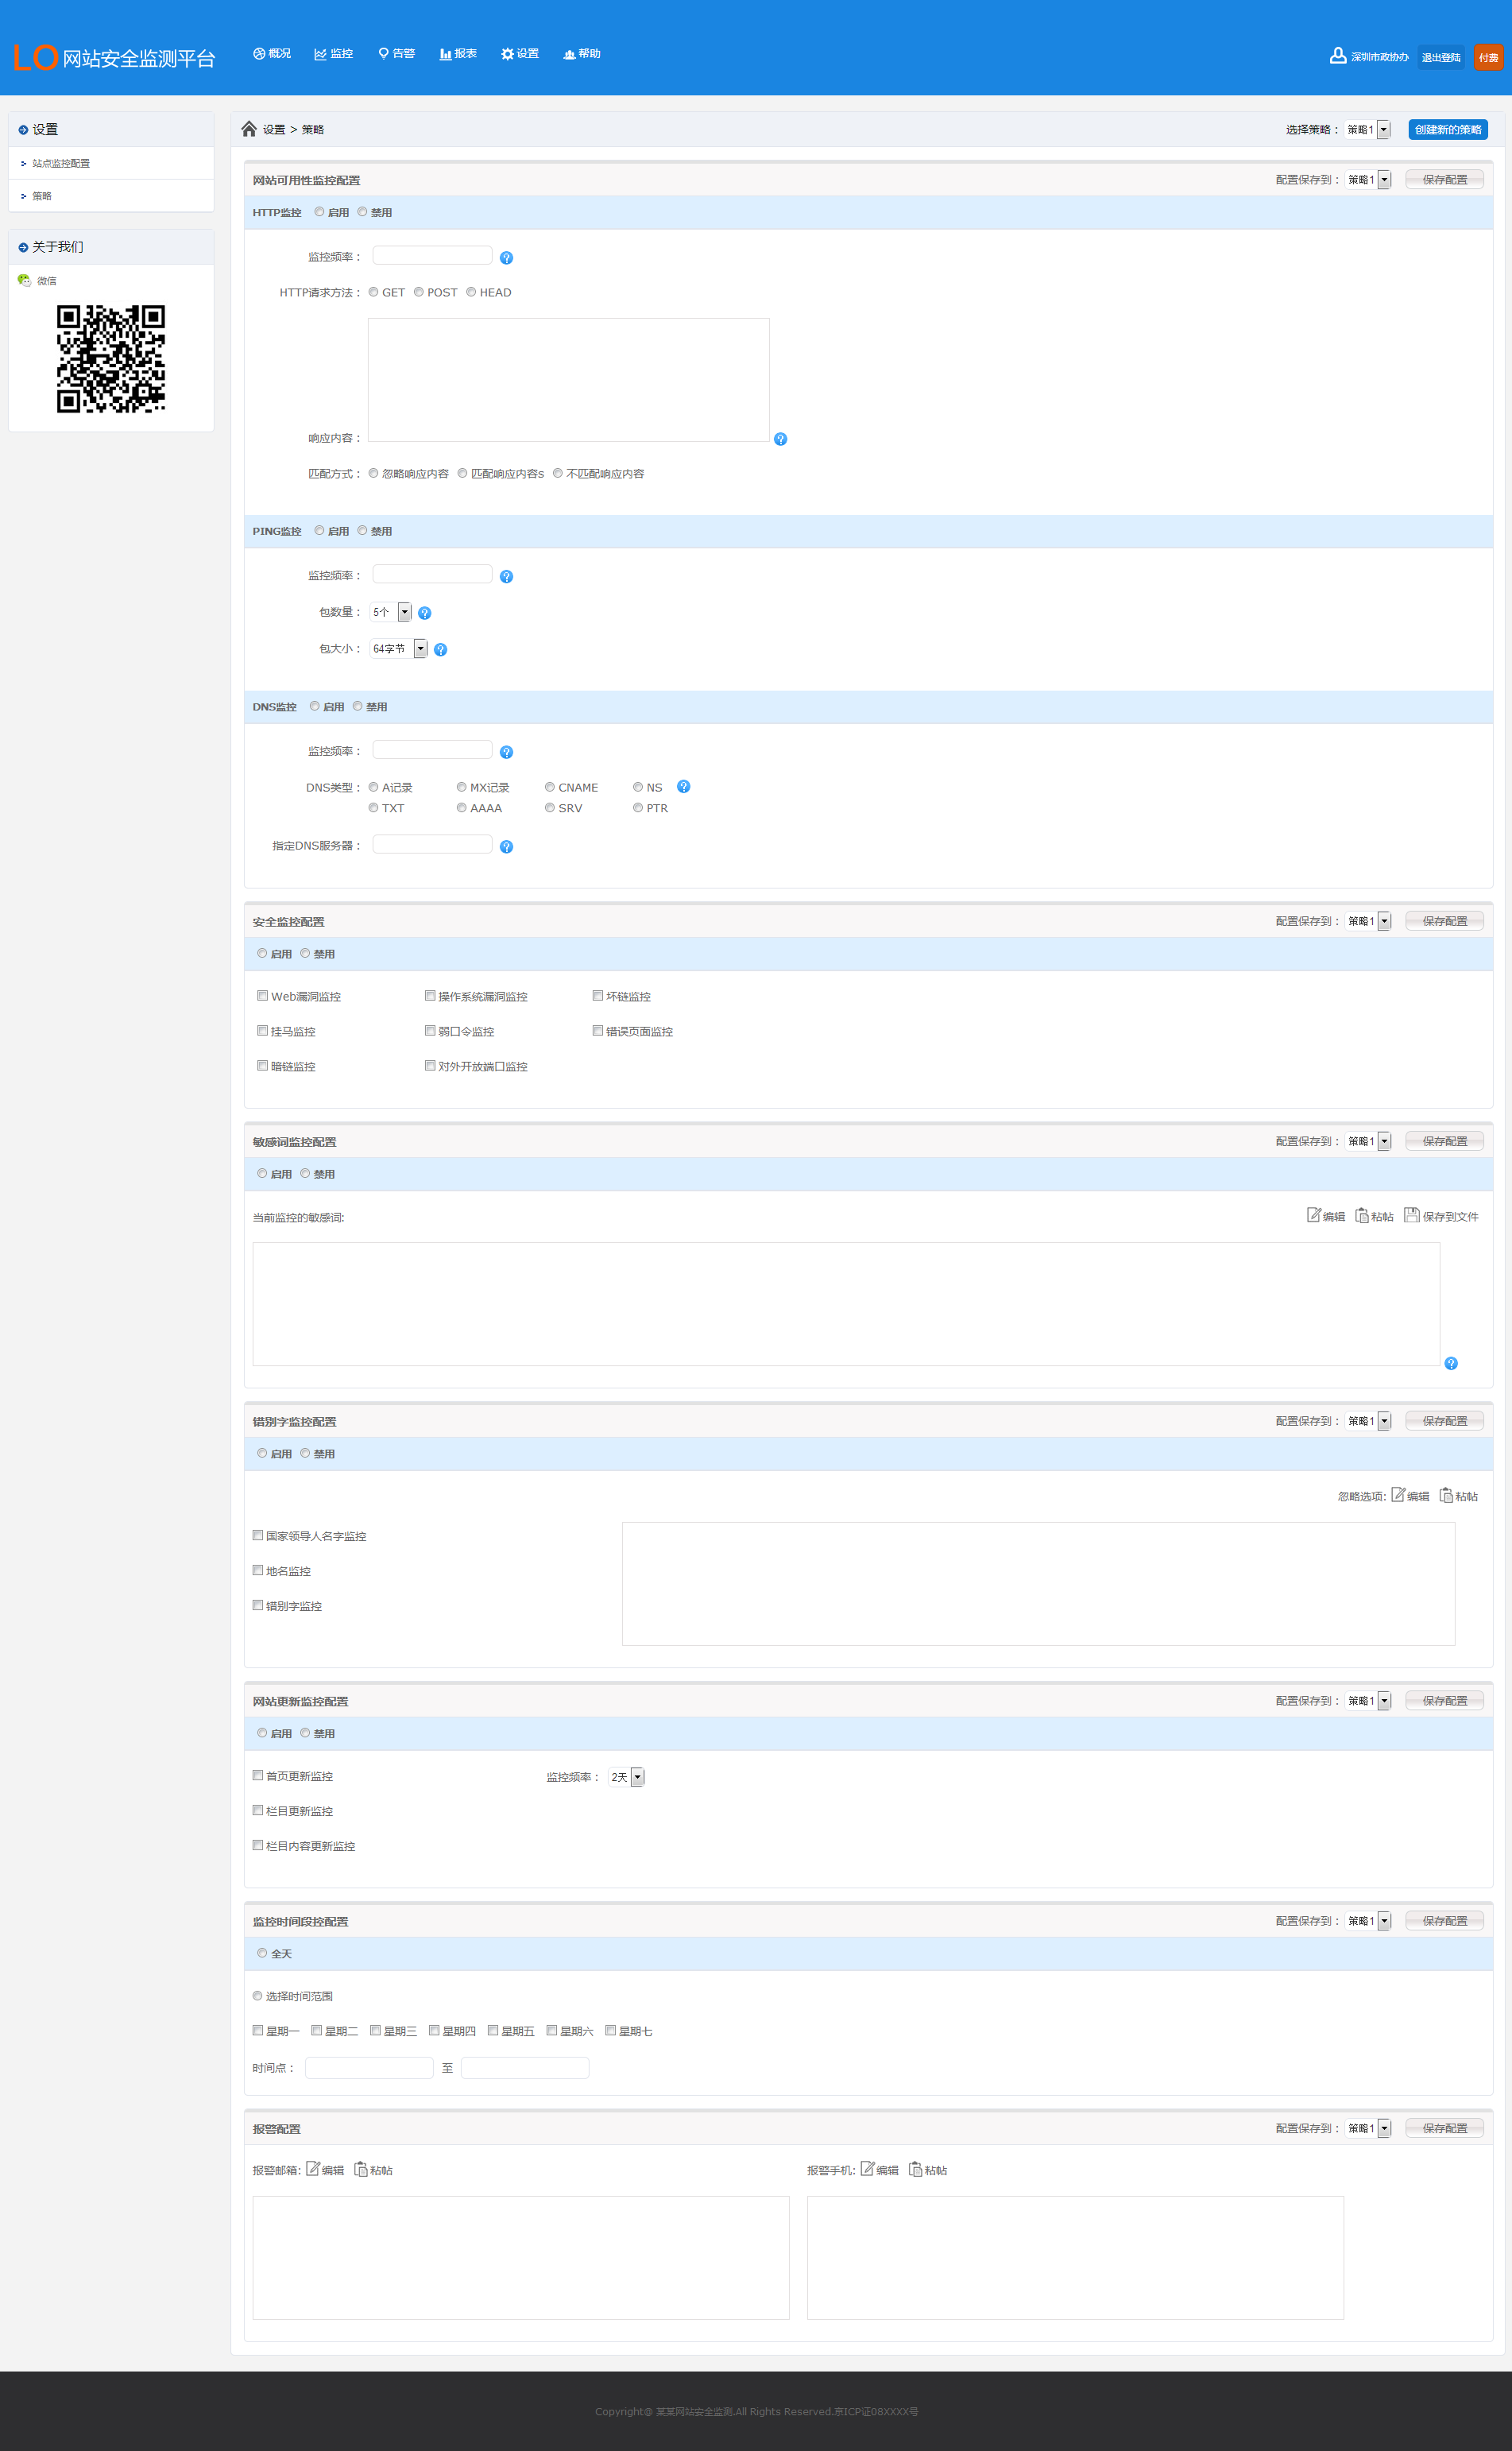
Task: Select CNAME DNS record type
Action: click(549, 787)
